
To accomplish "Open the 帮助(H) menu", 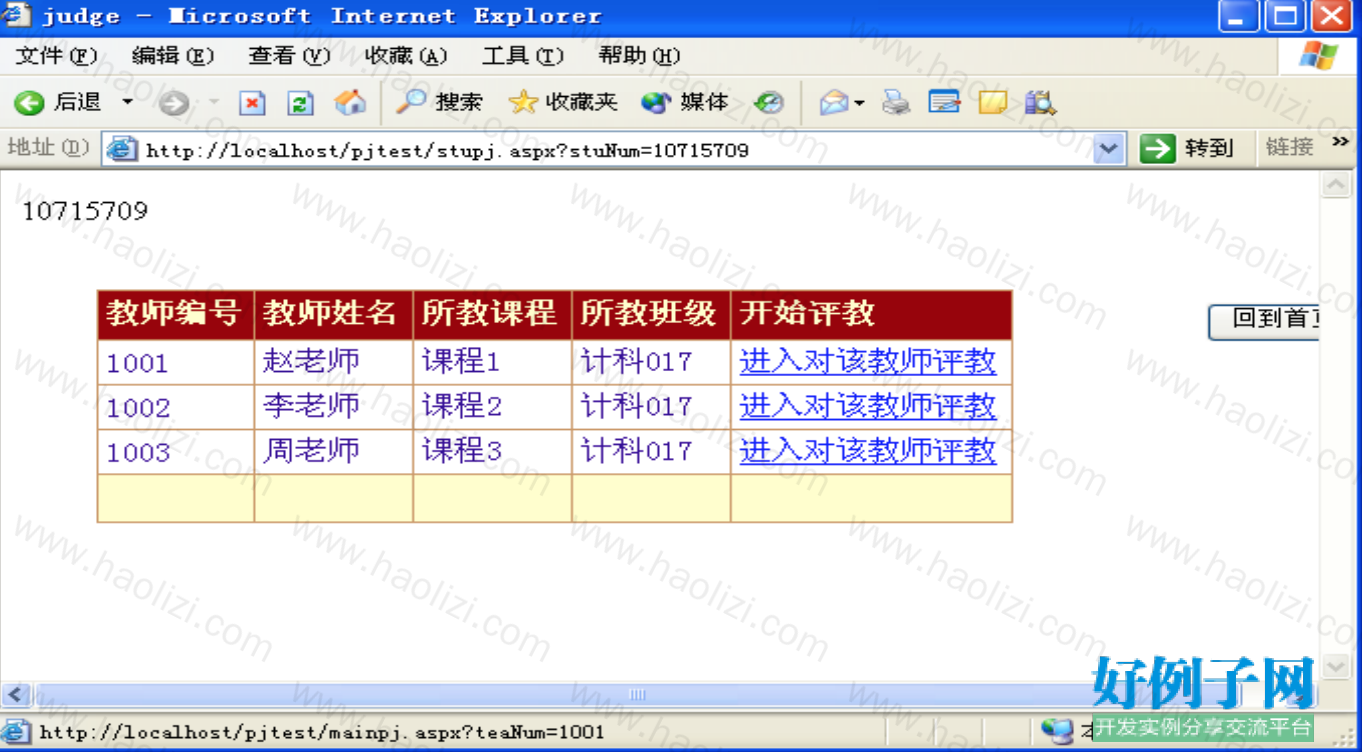I will click(639, 56).
